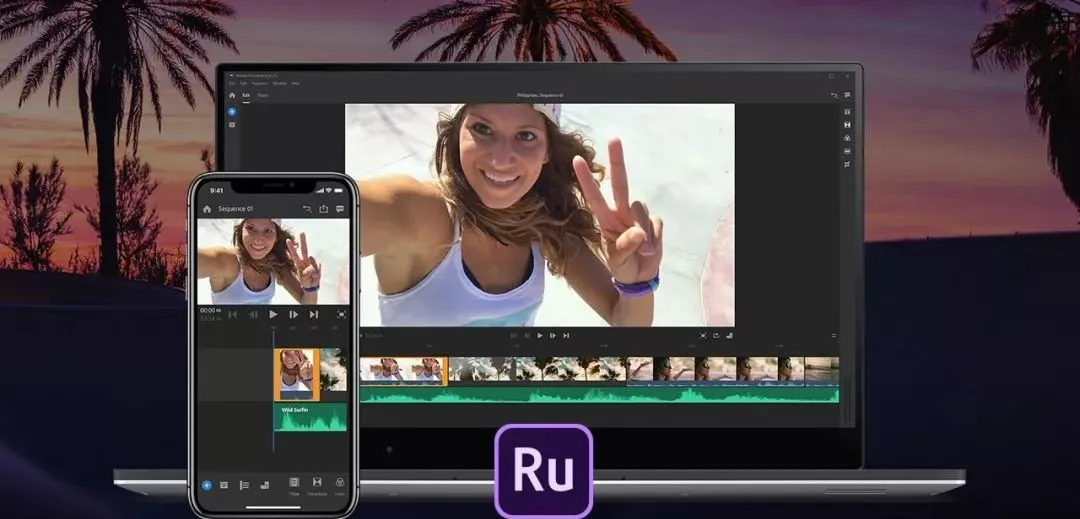
Task: Open the File menu in laptop app
Action: pyautogui.click(x=232, y=83)
